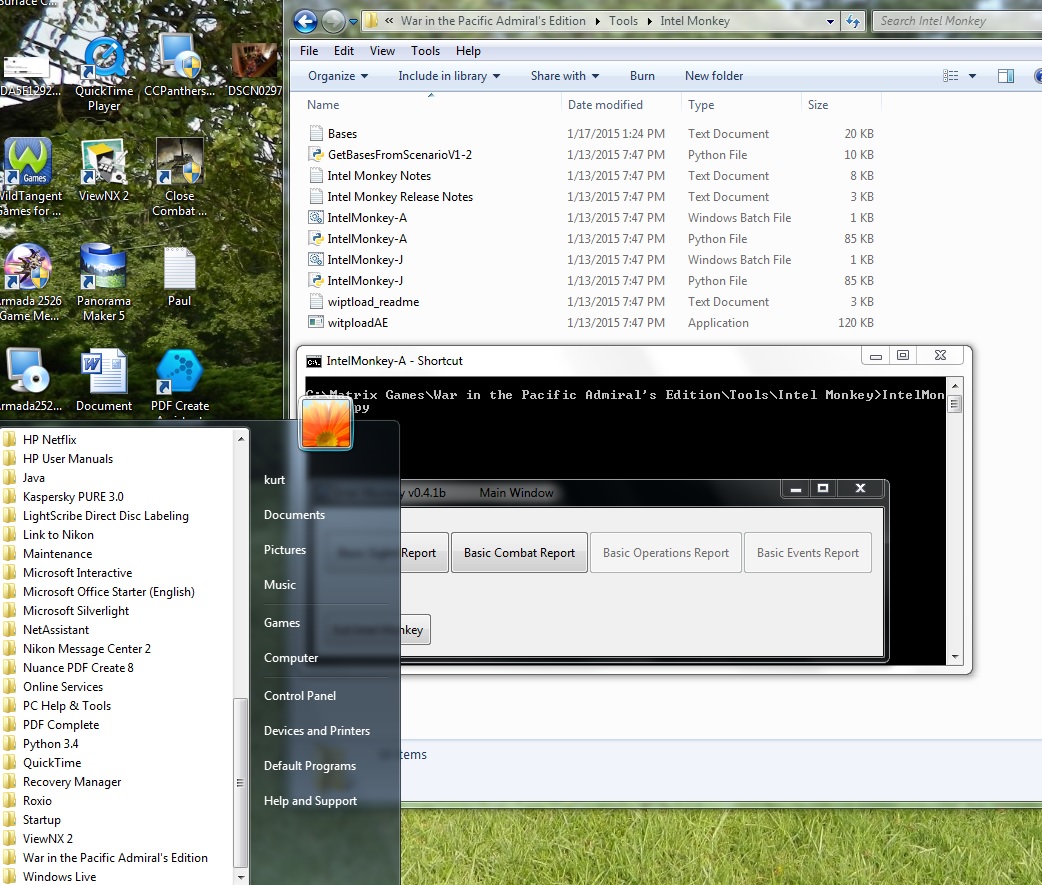Open the Edit menu

(x=344, y=50)
